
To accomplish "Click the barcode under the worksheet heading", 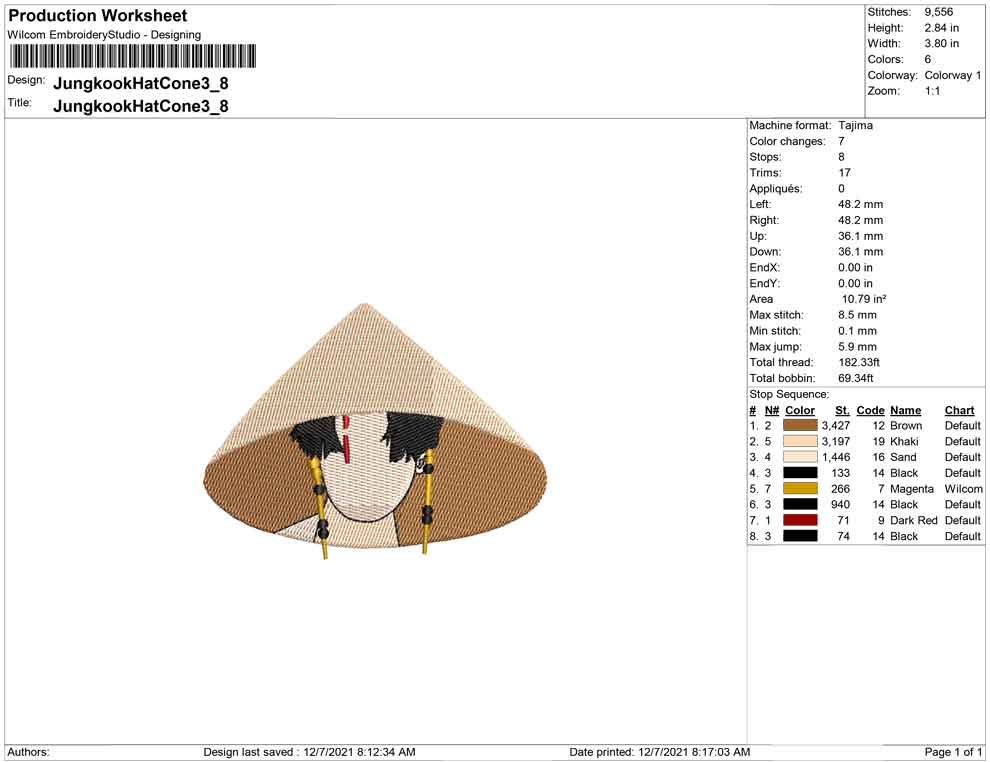I will [x=133, y=56].
